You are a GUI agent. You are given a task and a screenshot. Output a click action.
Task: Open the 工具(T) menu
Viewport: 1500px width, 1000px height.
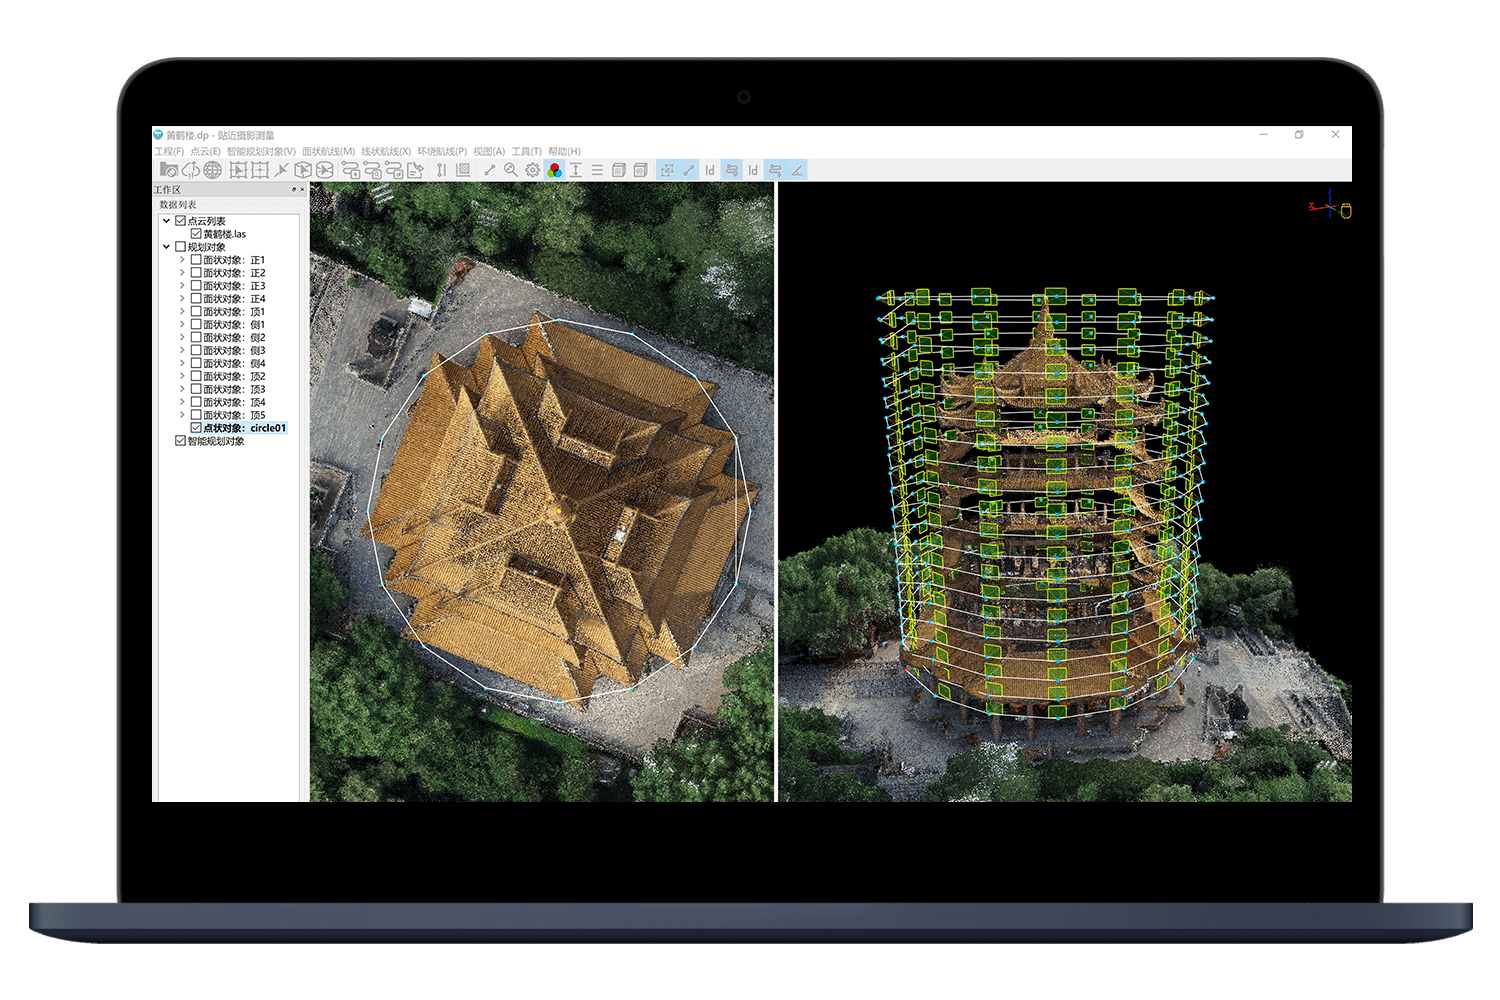coord(526,152)
